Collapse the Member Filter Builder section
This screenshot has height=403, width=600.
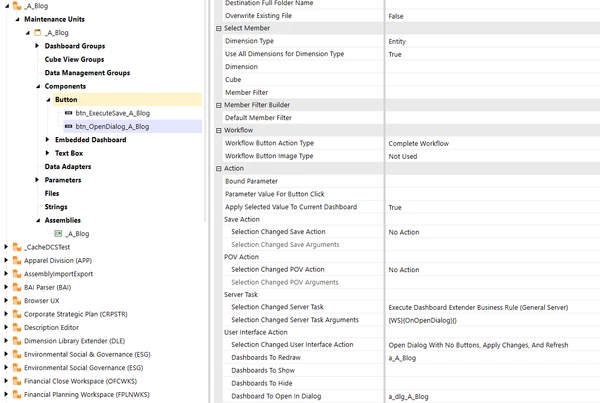click(219, 105)
